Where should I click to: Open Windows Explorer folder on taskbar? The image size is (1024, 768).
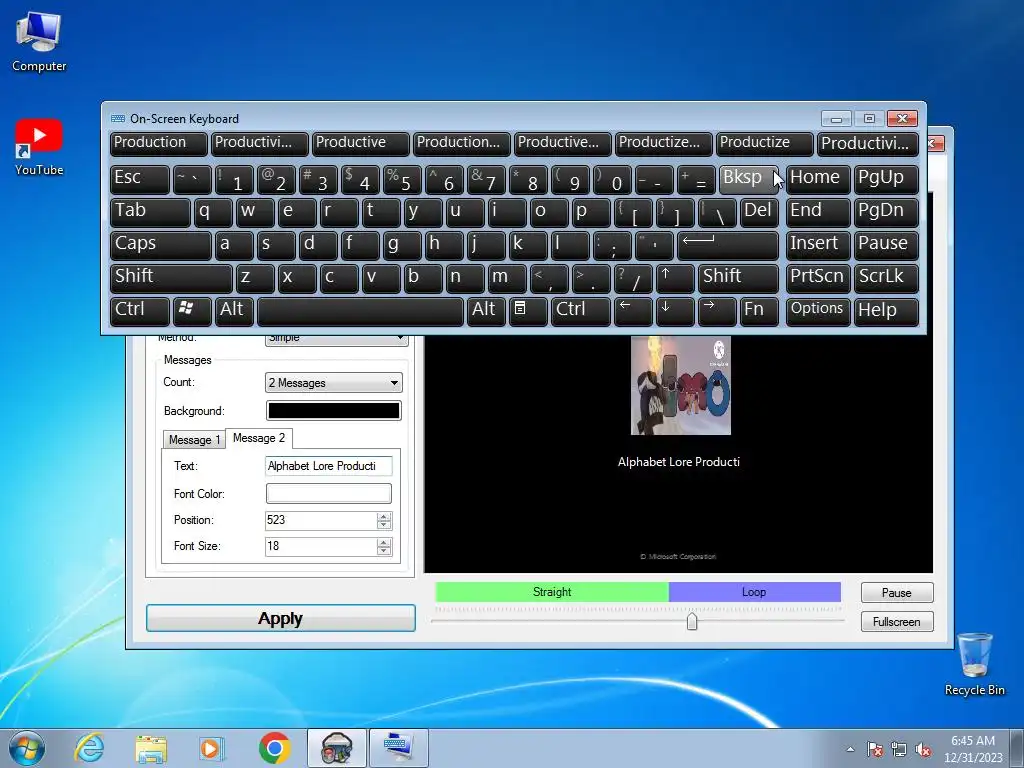click(151, 748)
